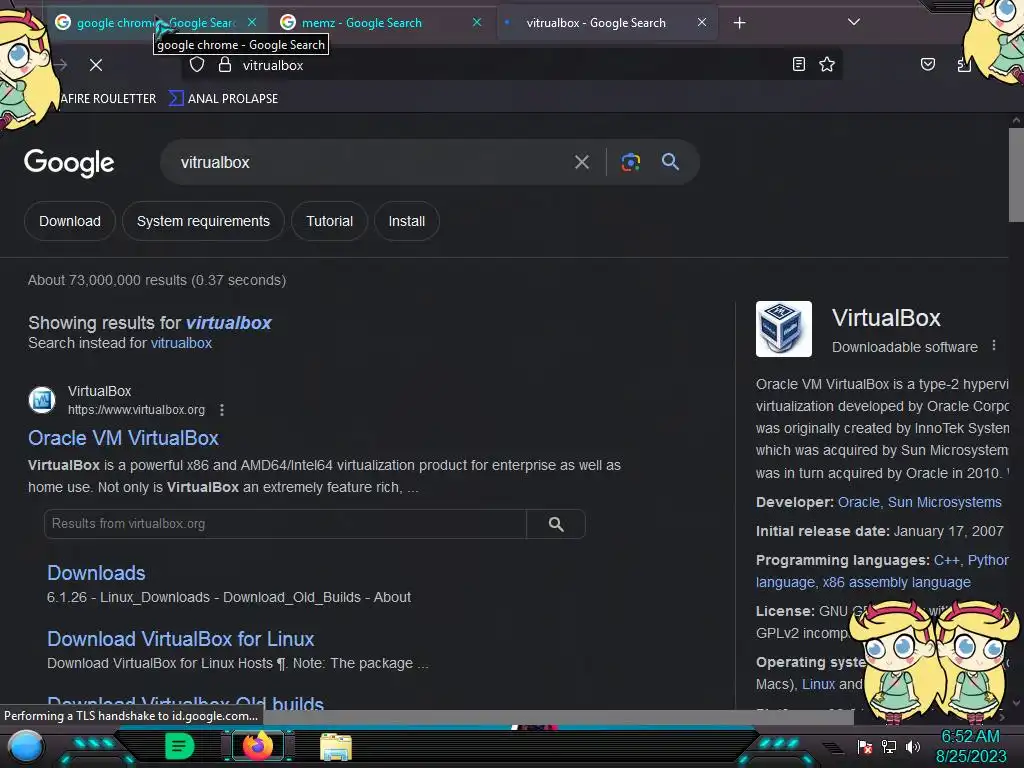Open result options for virtualbox.org
The image size is (1024, 768).
[x=222, y=410]
